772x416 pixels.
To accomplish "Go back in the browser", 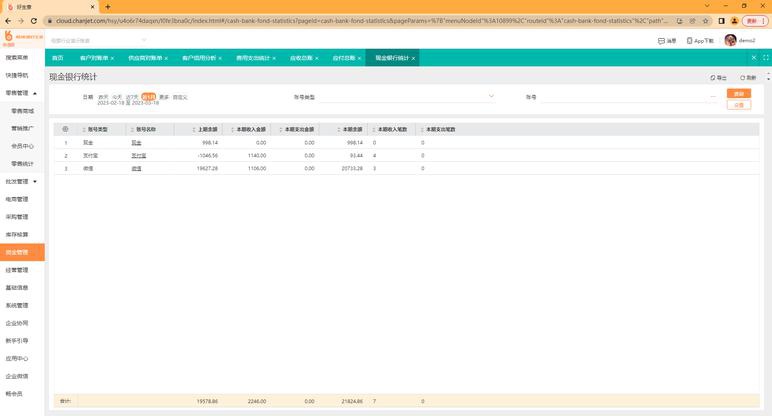I will [x=8, y=21].
